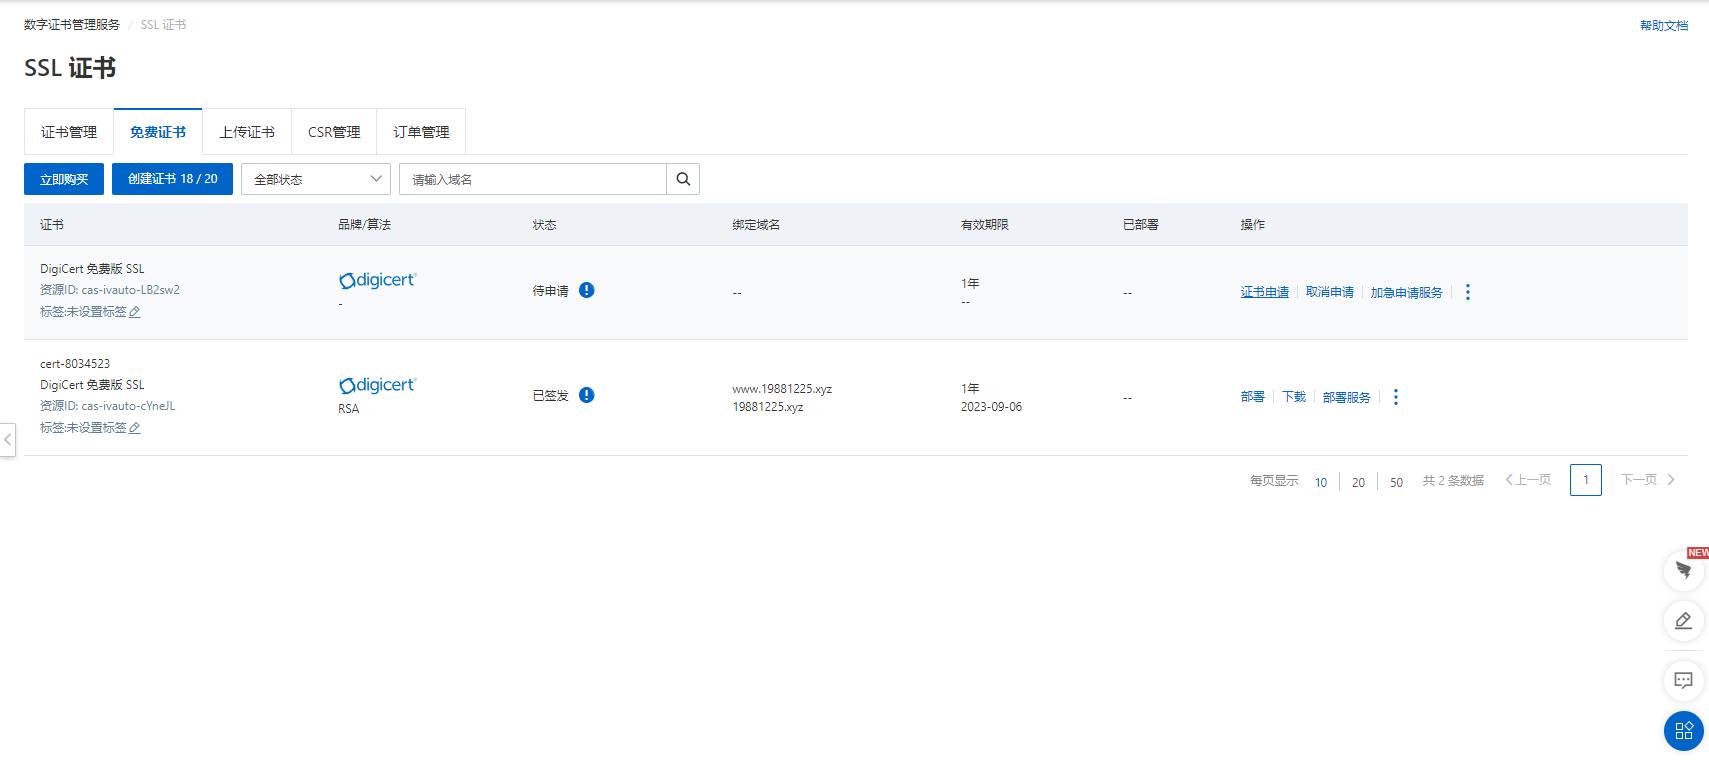Edit tag of cas-ivauto-LB2sw2 certificate
This screenshot has height=760, width=1709.
coord(135,312)
